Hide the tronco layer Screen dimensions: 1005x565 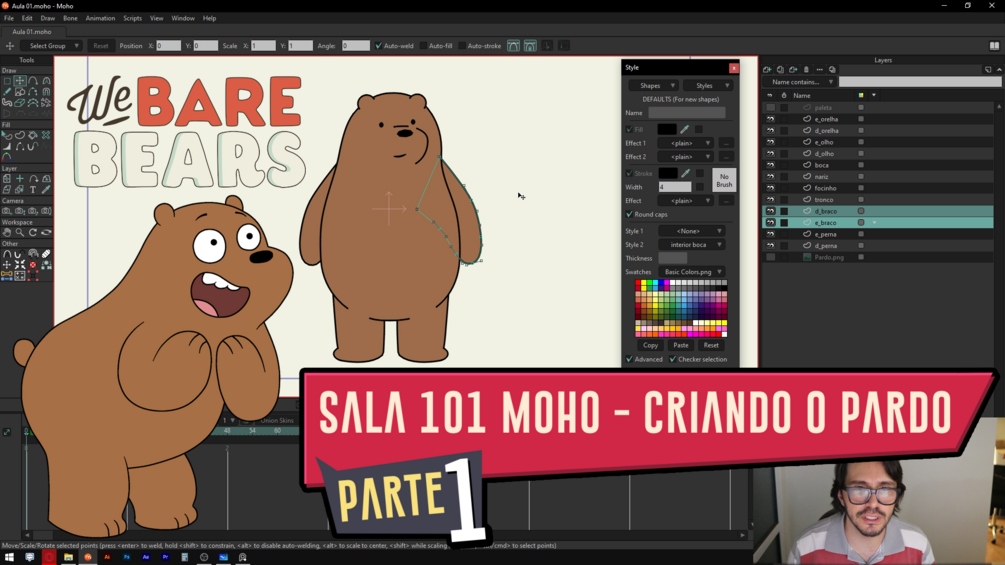(770, 200)
